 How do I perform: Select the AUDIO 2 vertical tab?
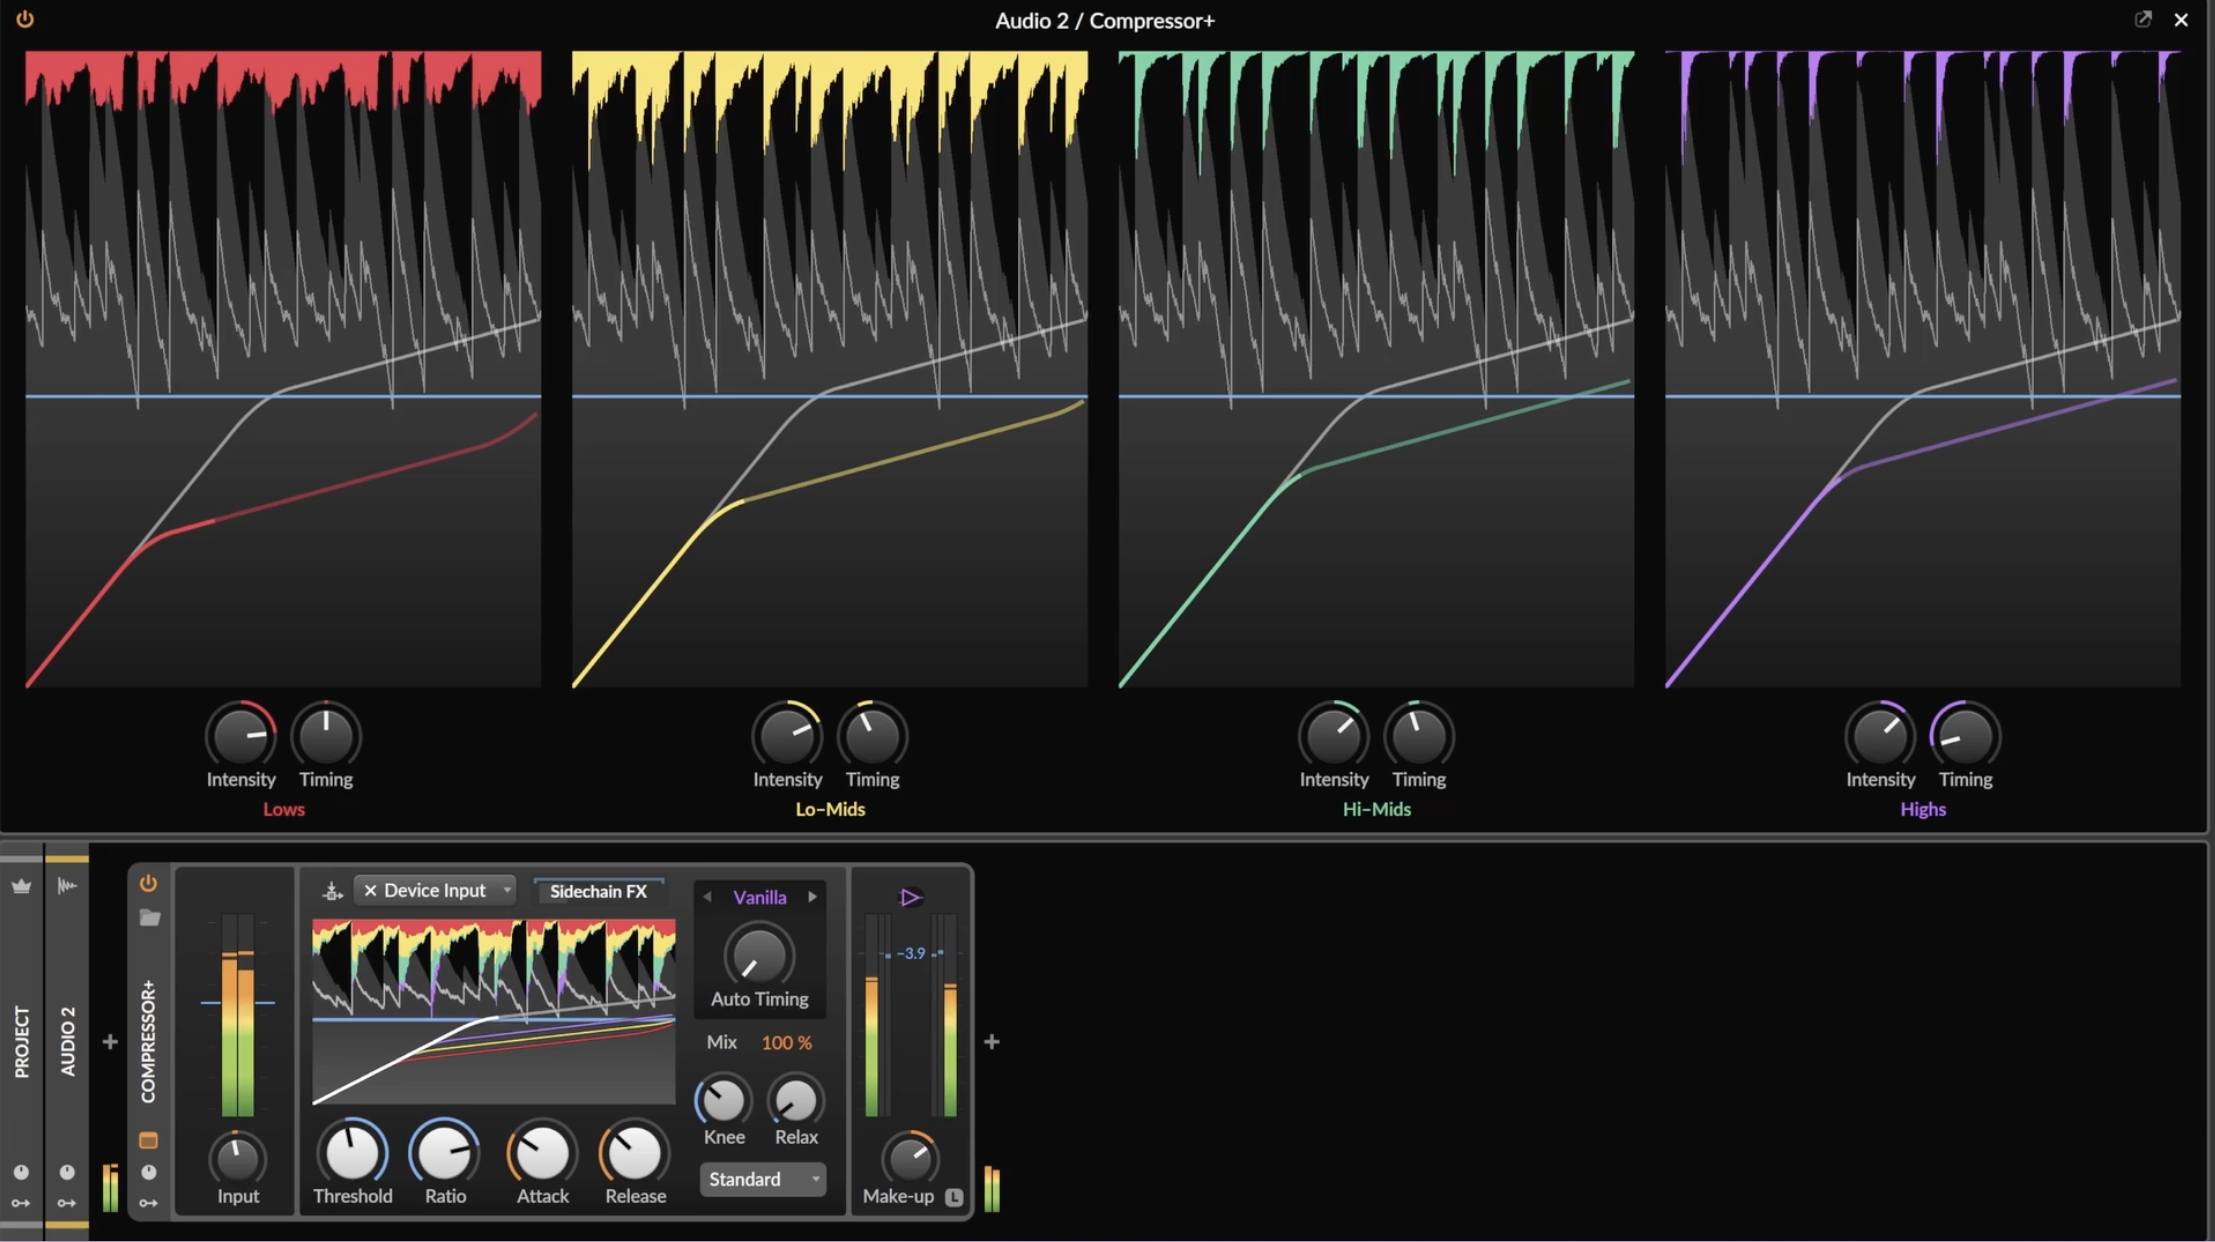click(67, 1042)
